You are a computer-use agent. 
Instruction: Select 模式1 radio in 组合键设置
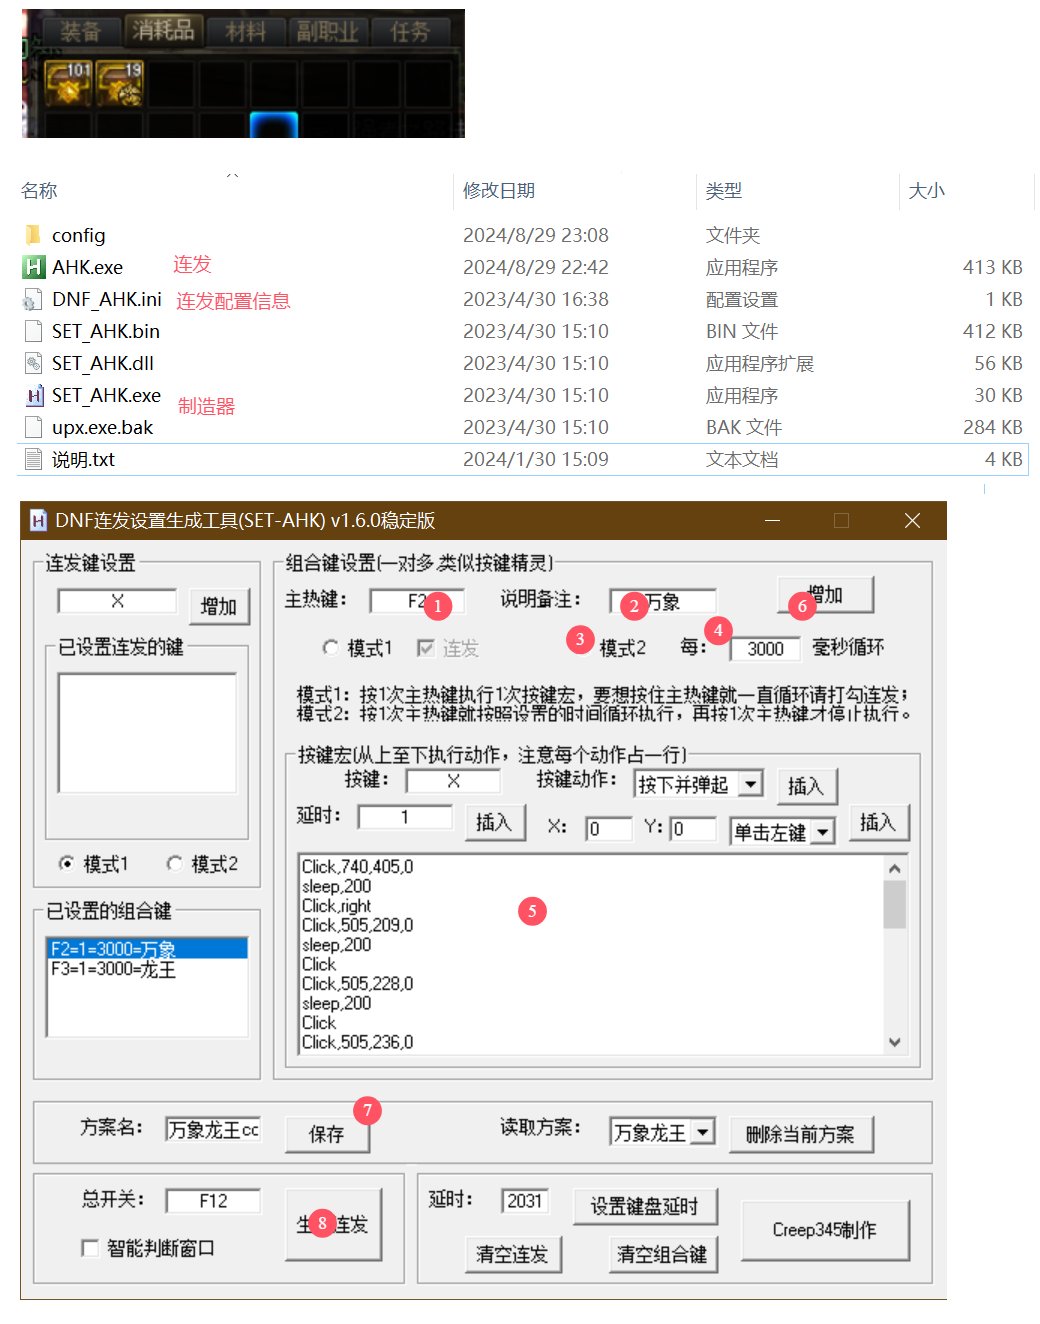click(330, 648)
